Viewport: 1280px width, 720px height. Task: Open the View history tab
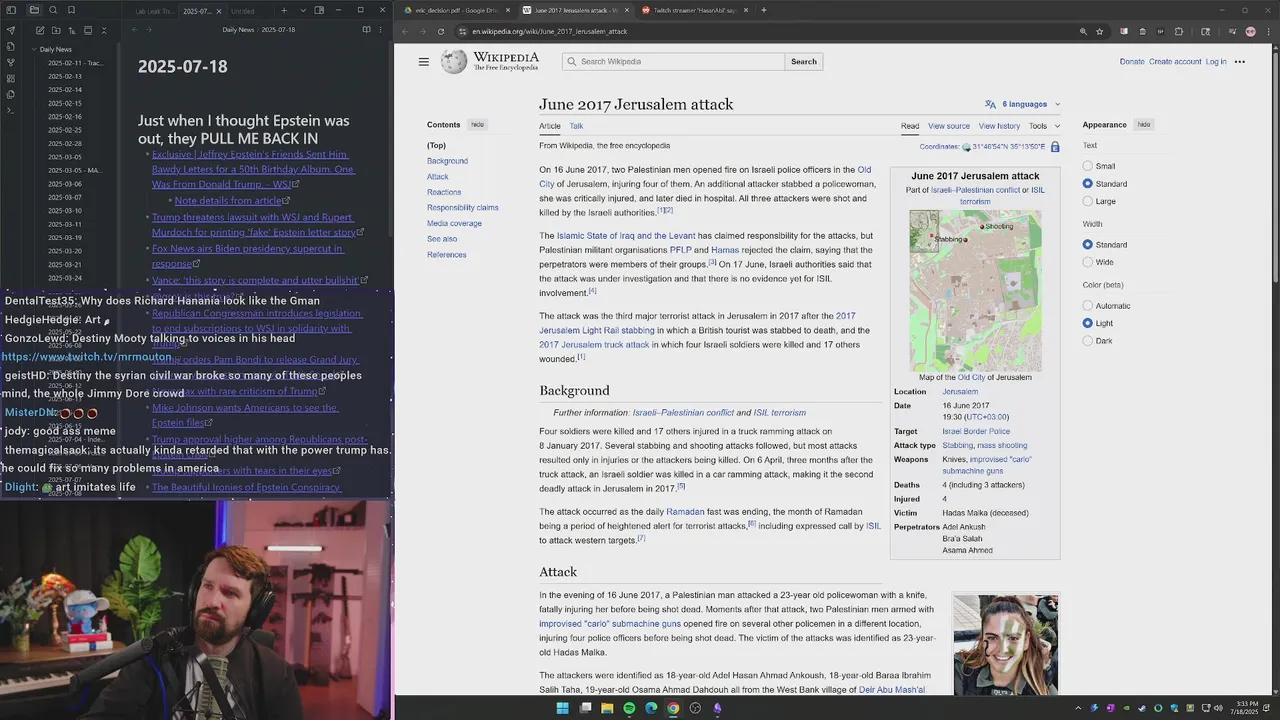click(x=999, y=126)
